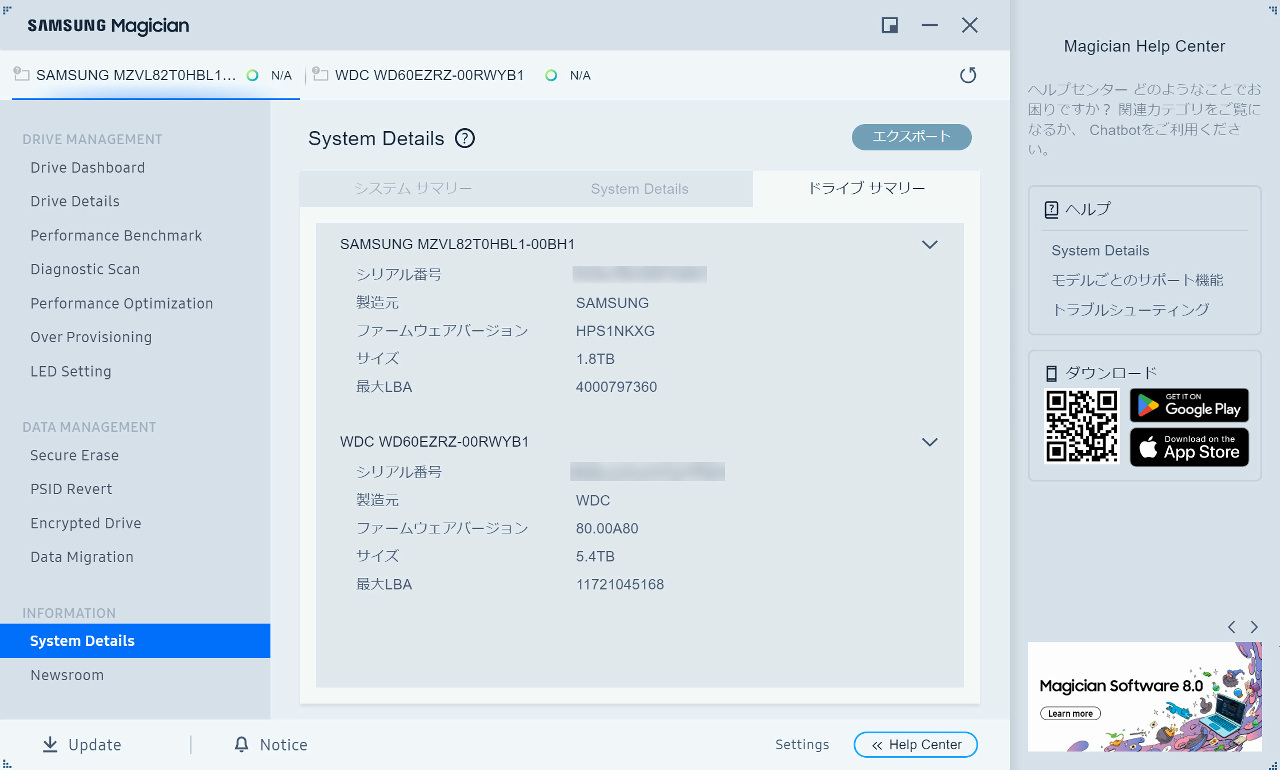Collapse the WDC WD60EZRZ-00RWYB1 section
The image size is (1280, 770).
coord(929,442)
